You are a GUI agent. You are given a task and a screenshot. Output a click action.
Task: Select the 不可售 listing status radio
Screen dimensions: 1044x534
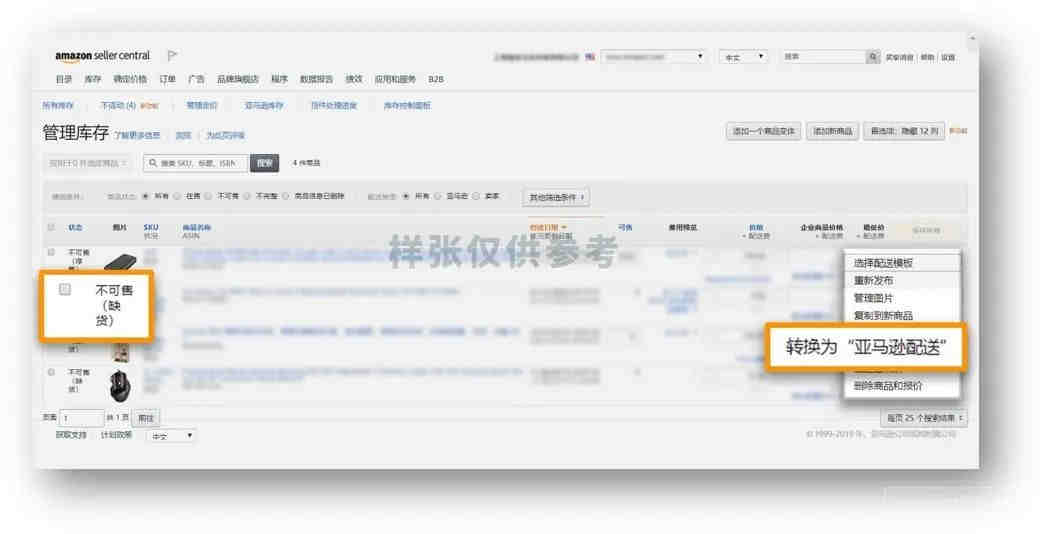[x=208, y=196]
